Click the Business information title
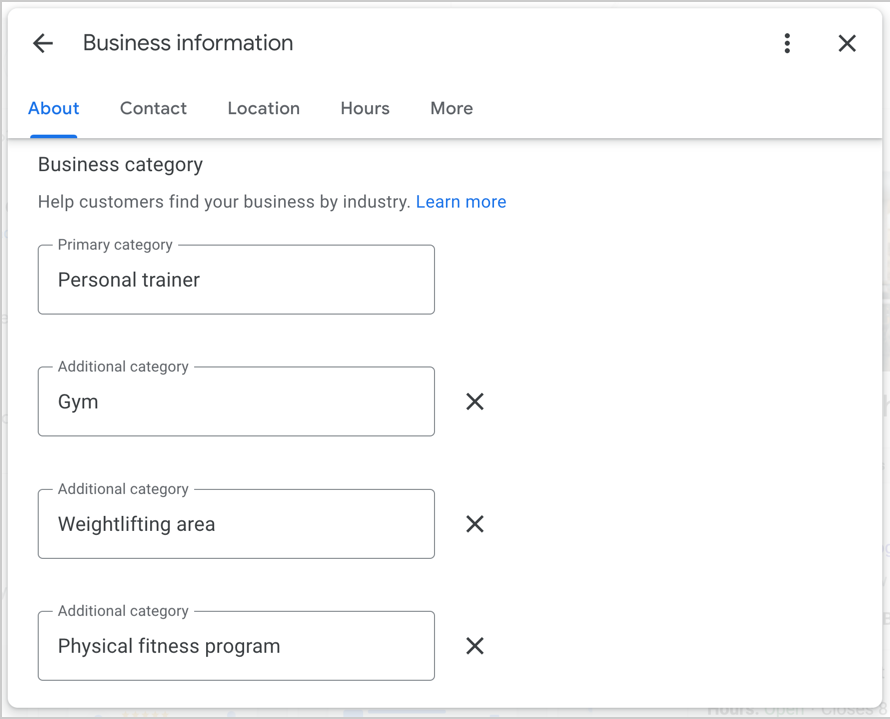Viewport: 890px width, 719px height. tap(188, 43)
